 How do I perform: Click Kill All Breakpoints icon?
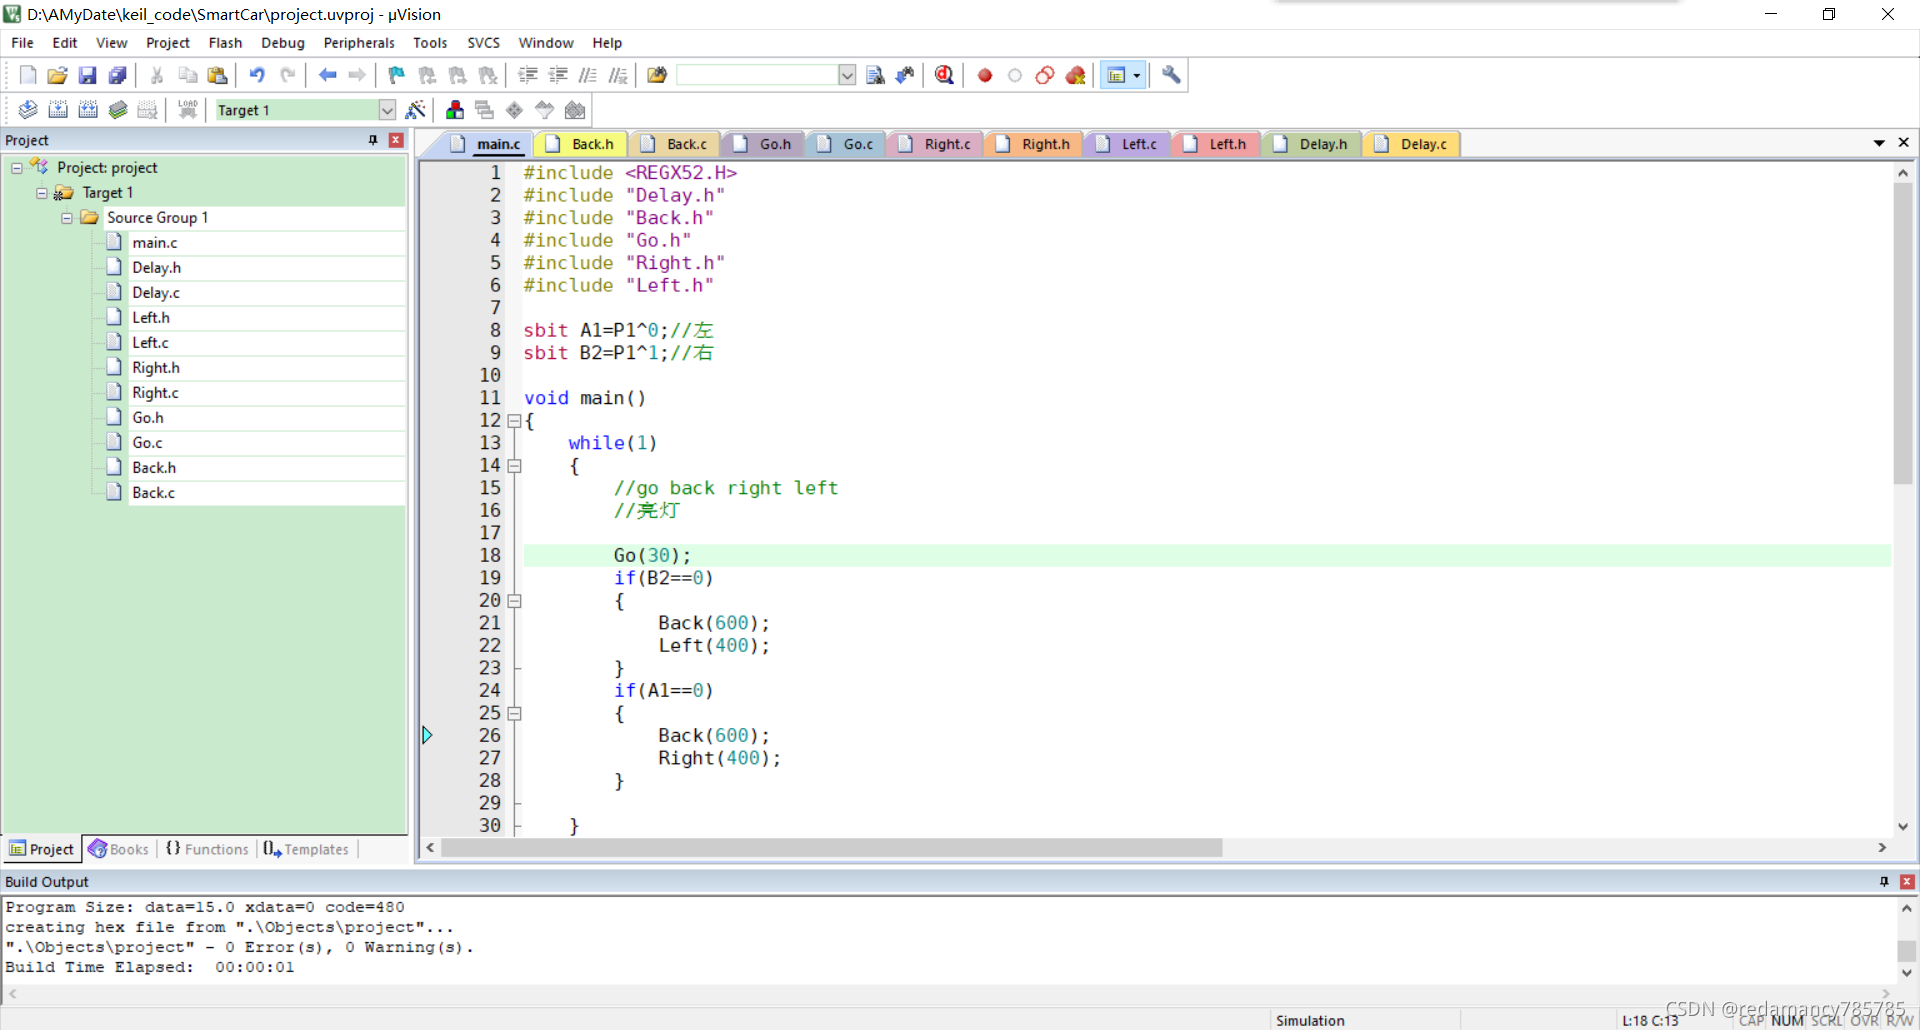(x=1075, y=75)
